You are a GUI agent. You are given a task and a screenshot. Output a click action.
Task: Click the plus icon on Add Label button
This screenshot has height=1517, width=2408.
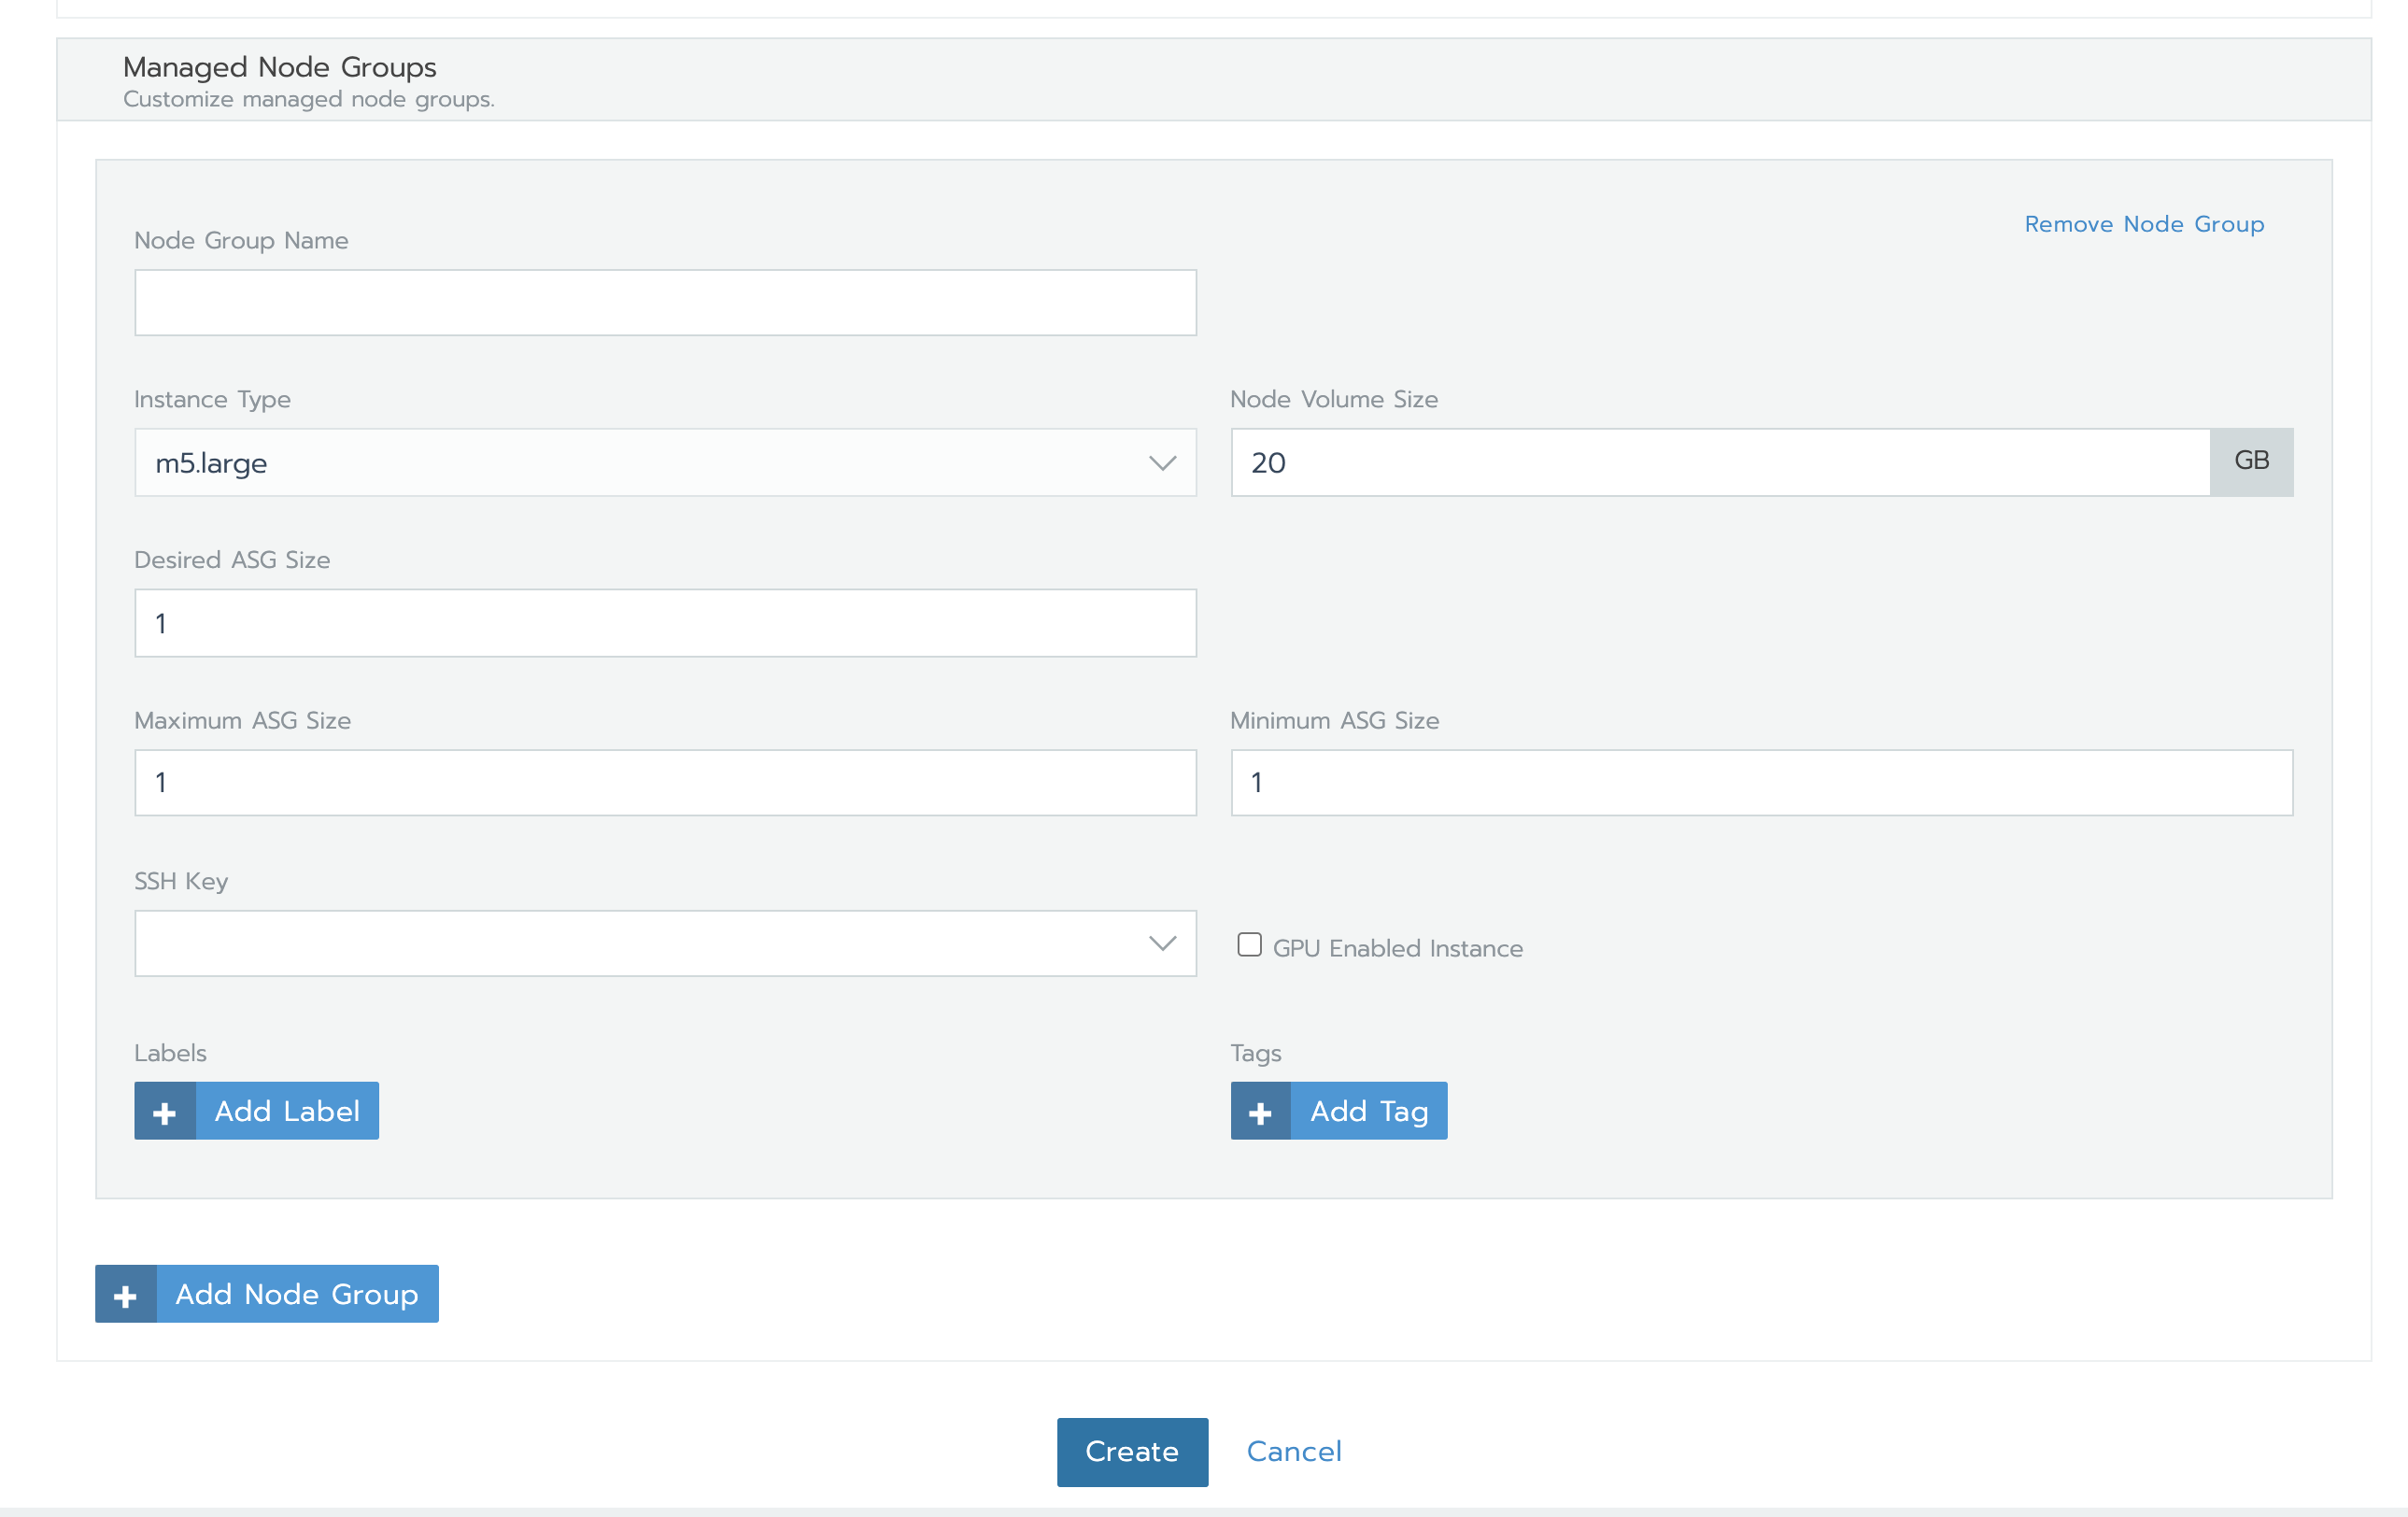[x=165, y=1110]
